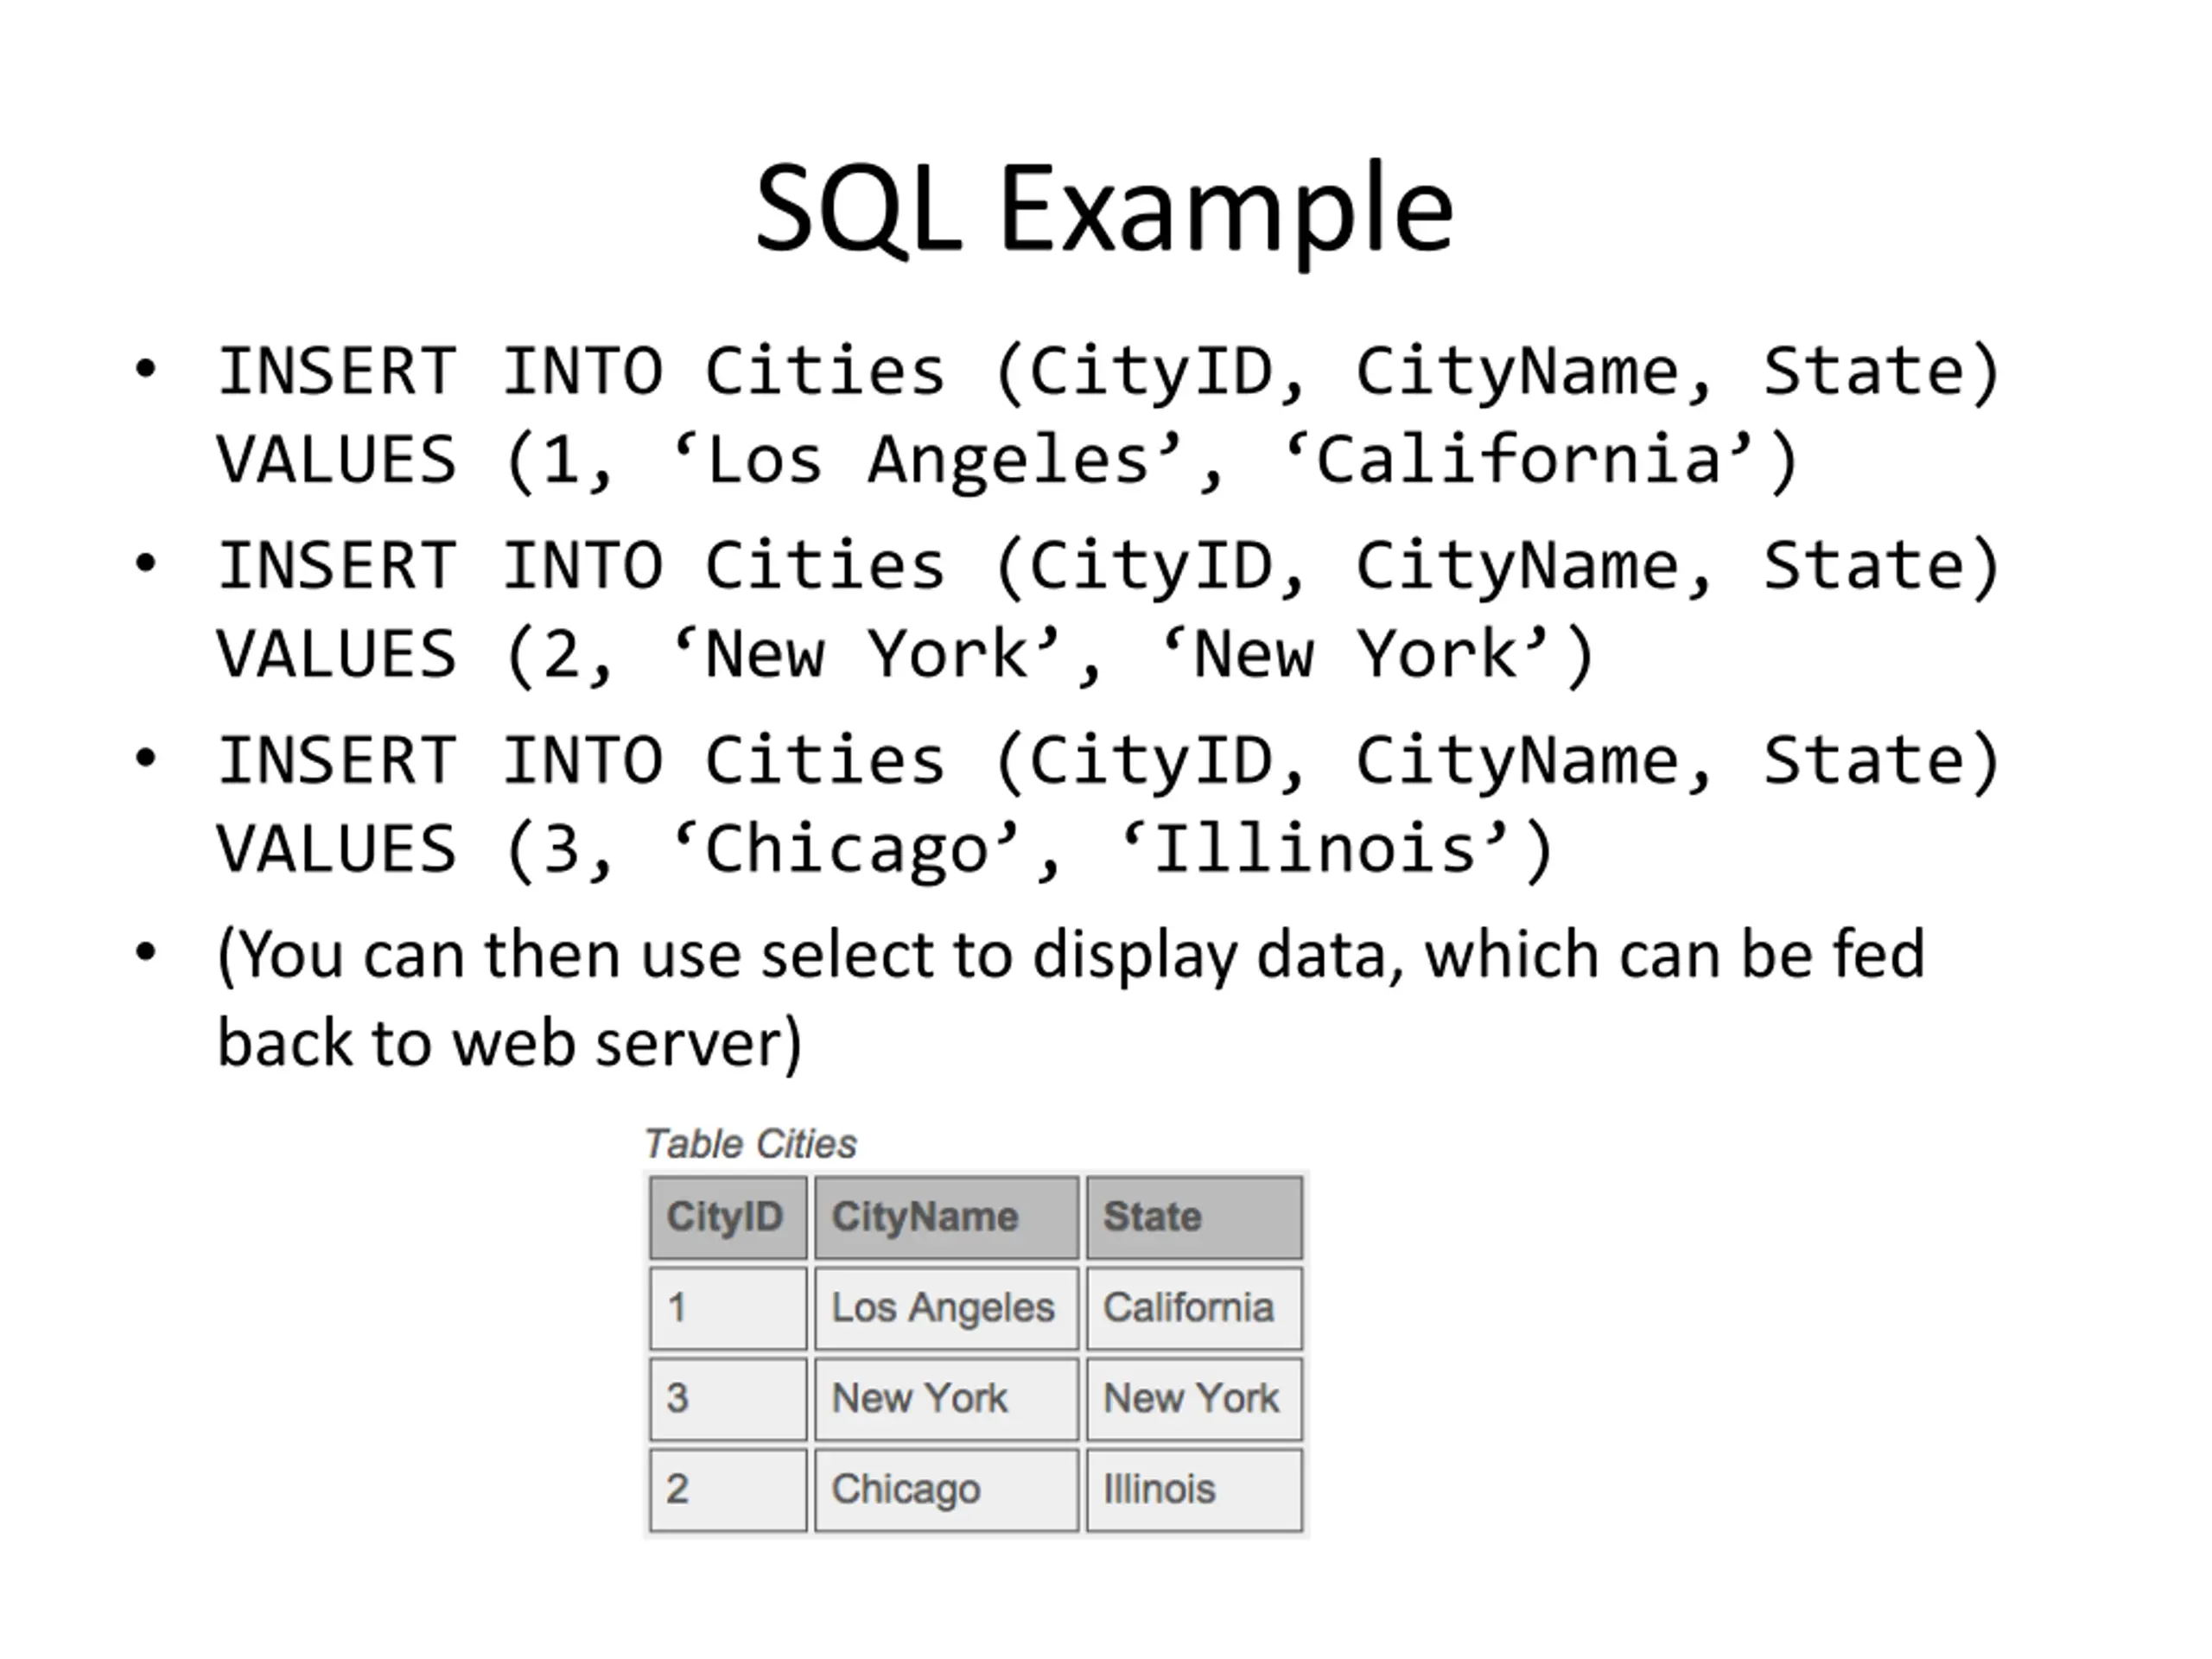
Task: Click the line "VALUES (1, 'Los Angeles', 'California')"
Action: tap(1008, 461)
